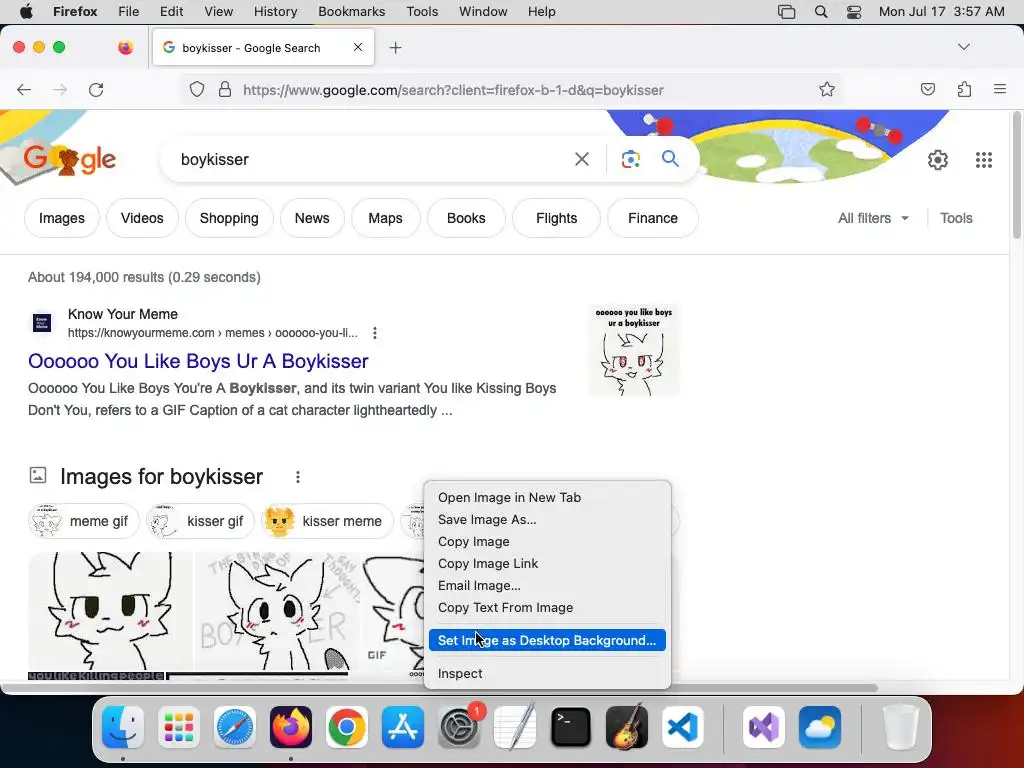Launch Google Chrome from the dock

347,727
